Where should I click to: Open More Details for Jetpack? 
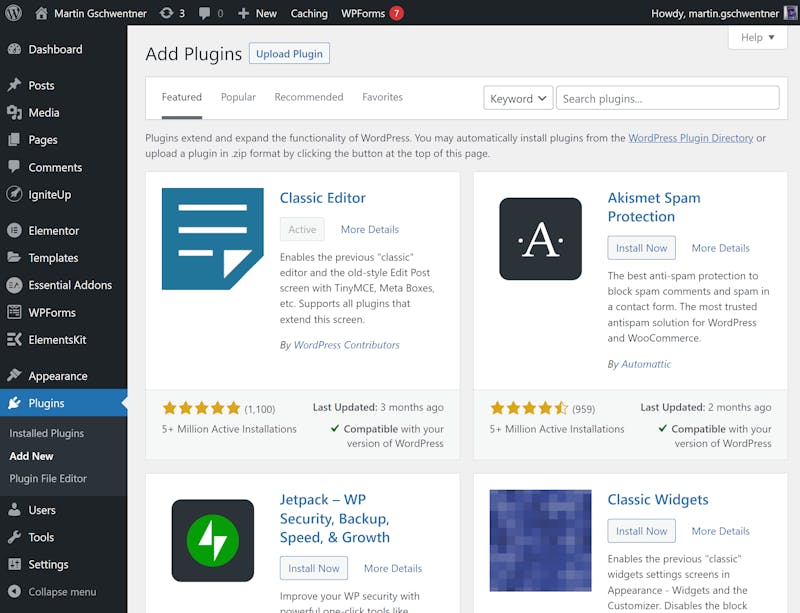click(x=393, y=569)
